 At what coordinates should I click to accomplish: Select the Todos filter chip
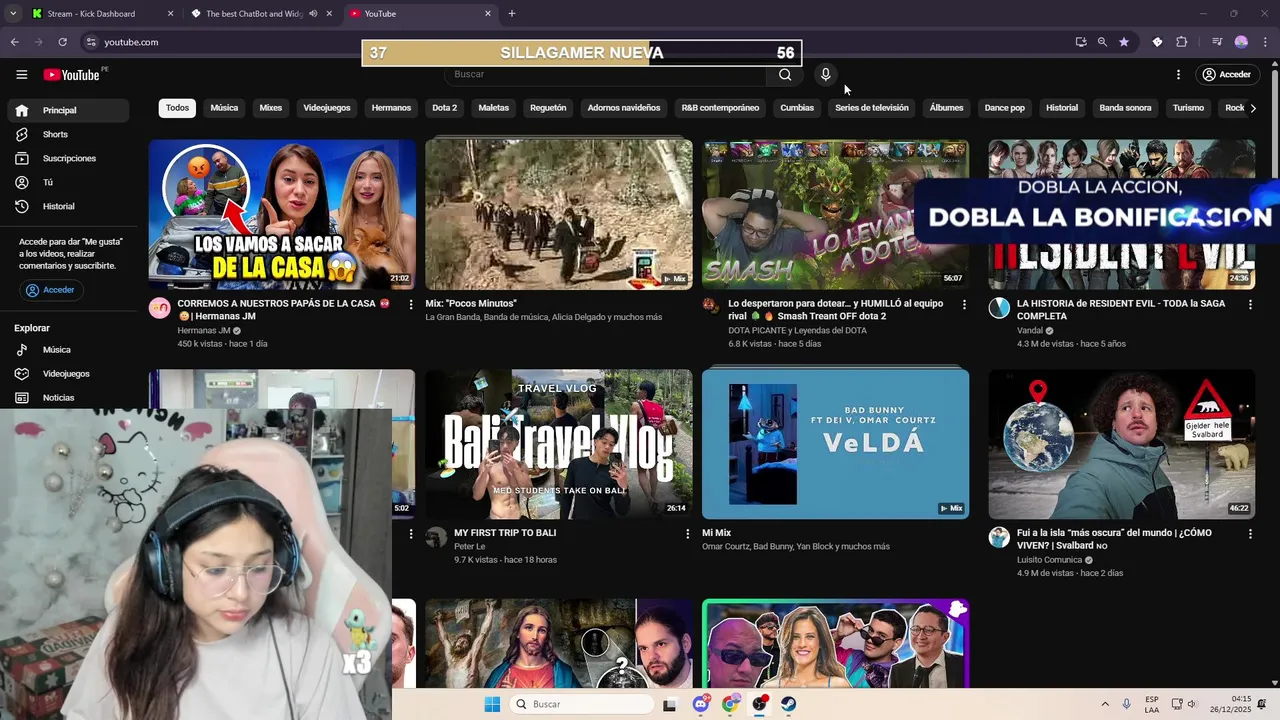coord(177,108)
